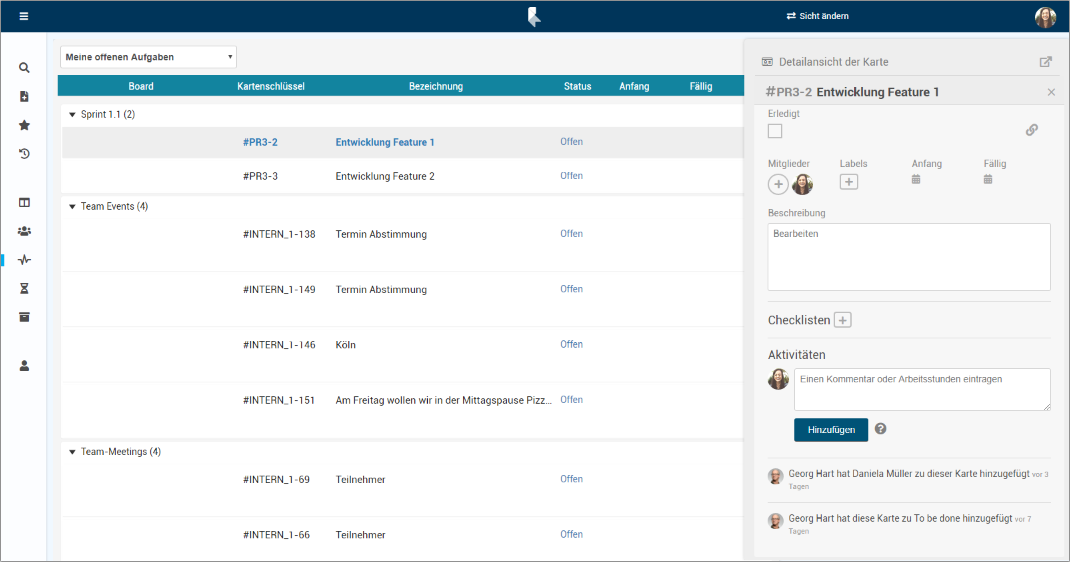This screenshot has height=562, width=1070.
Task: Collapse the Sprint 1.1 group
Action: tap(72, 115)
